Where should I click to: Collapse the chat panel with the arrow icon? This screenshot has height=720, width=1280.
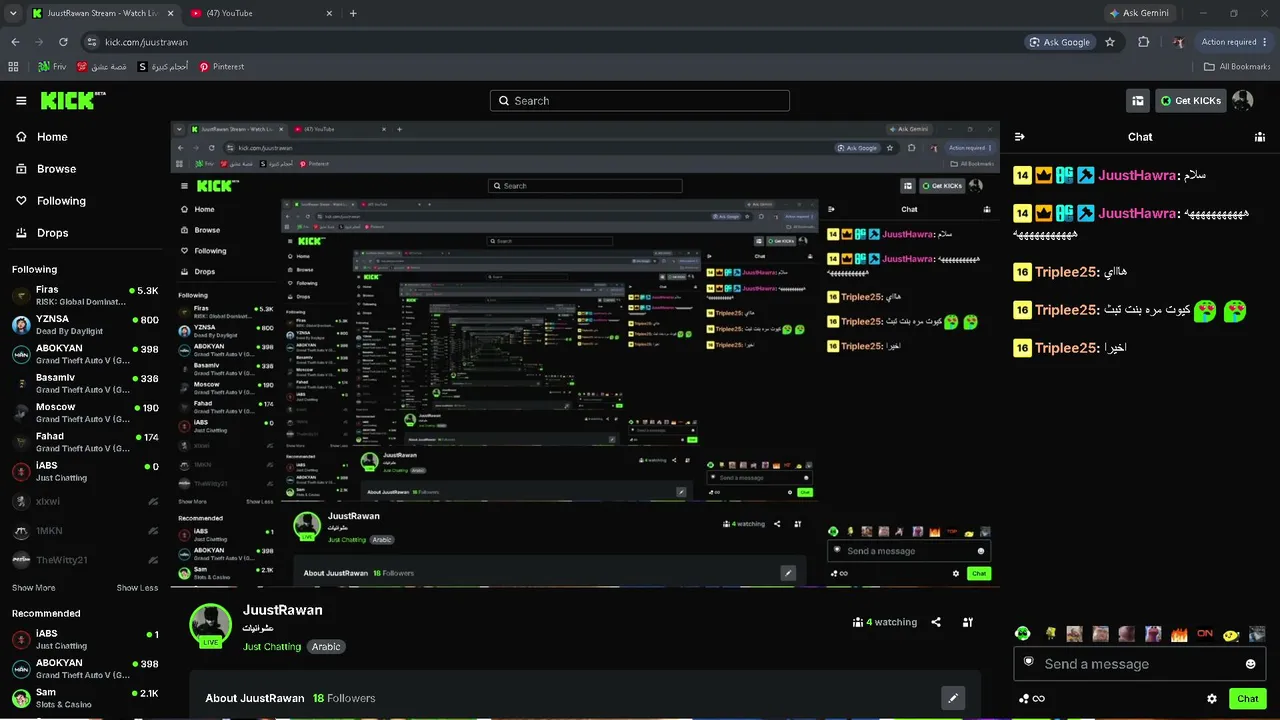[x=1020, y=137]
